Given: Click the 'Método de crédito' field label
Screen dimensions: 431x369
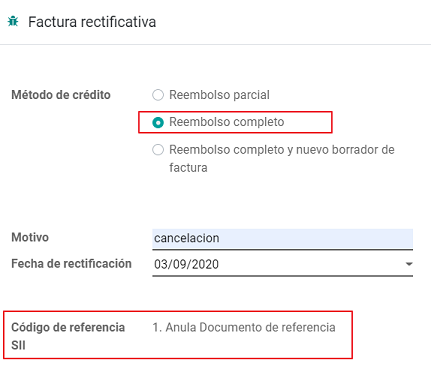Looking at the screenshot, I should (x=61, y=95).
